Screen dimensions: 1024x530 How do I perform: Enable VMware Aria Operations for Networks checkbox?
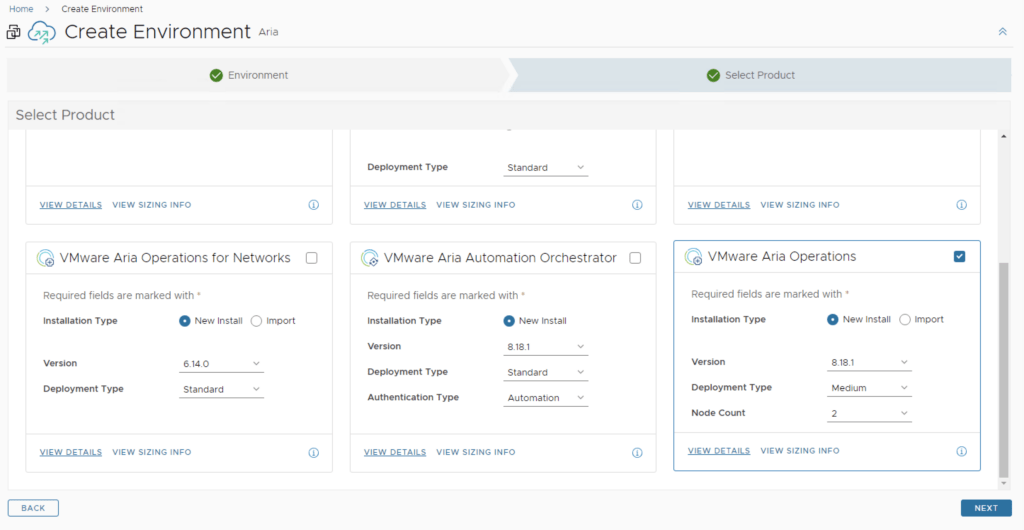point(311,258)
